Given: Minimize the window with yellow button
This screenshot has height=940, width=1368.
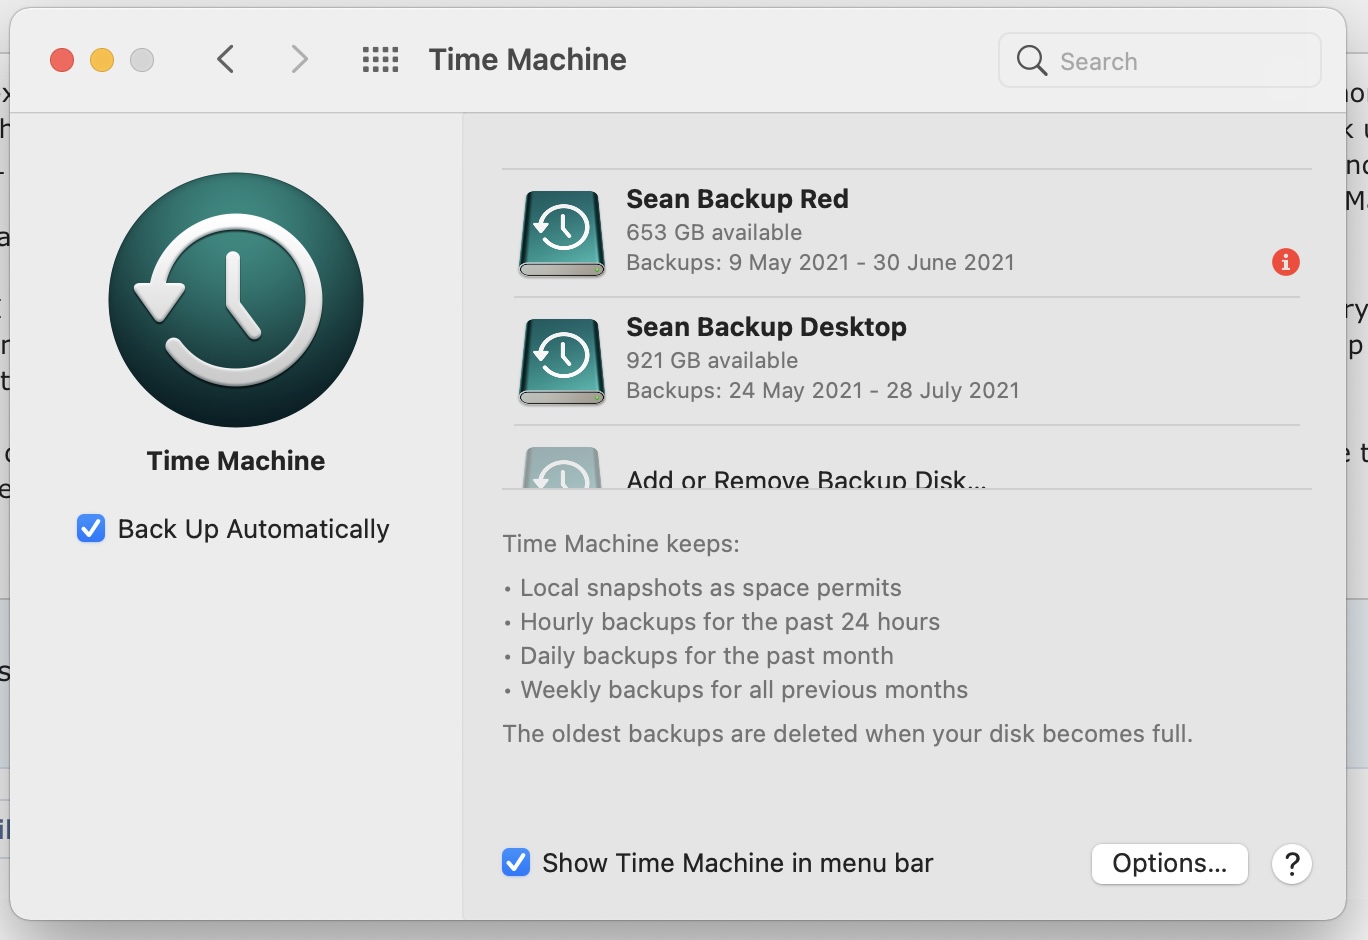Looking at the screenshot, I should (102, 60).
